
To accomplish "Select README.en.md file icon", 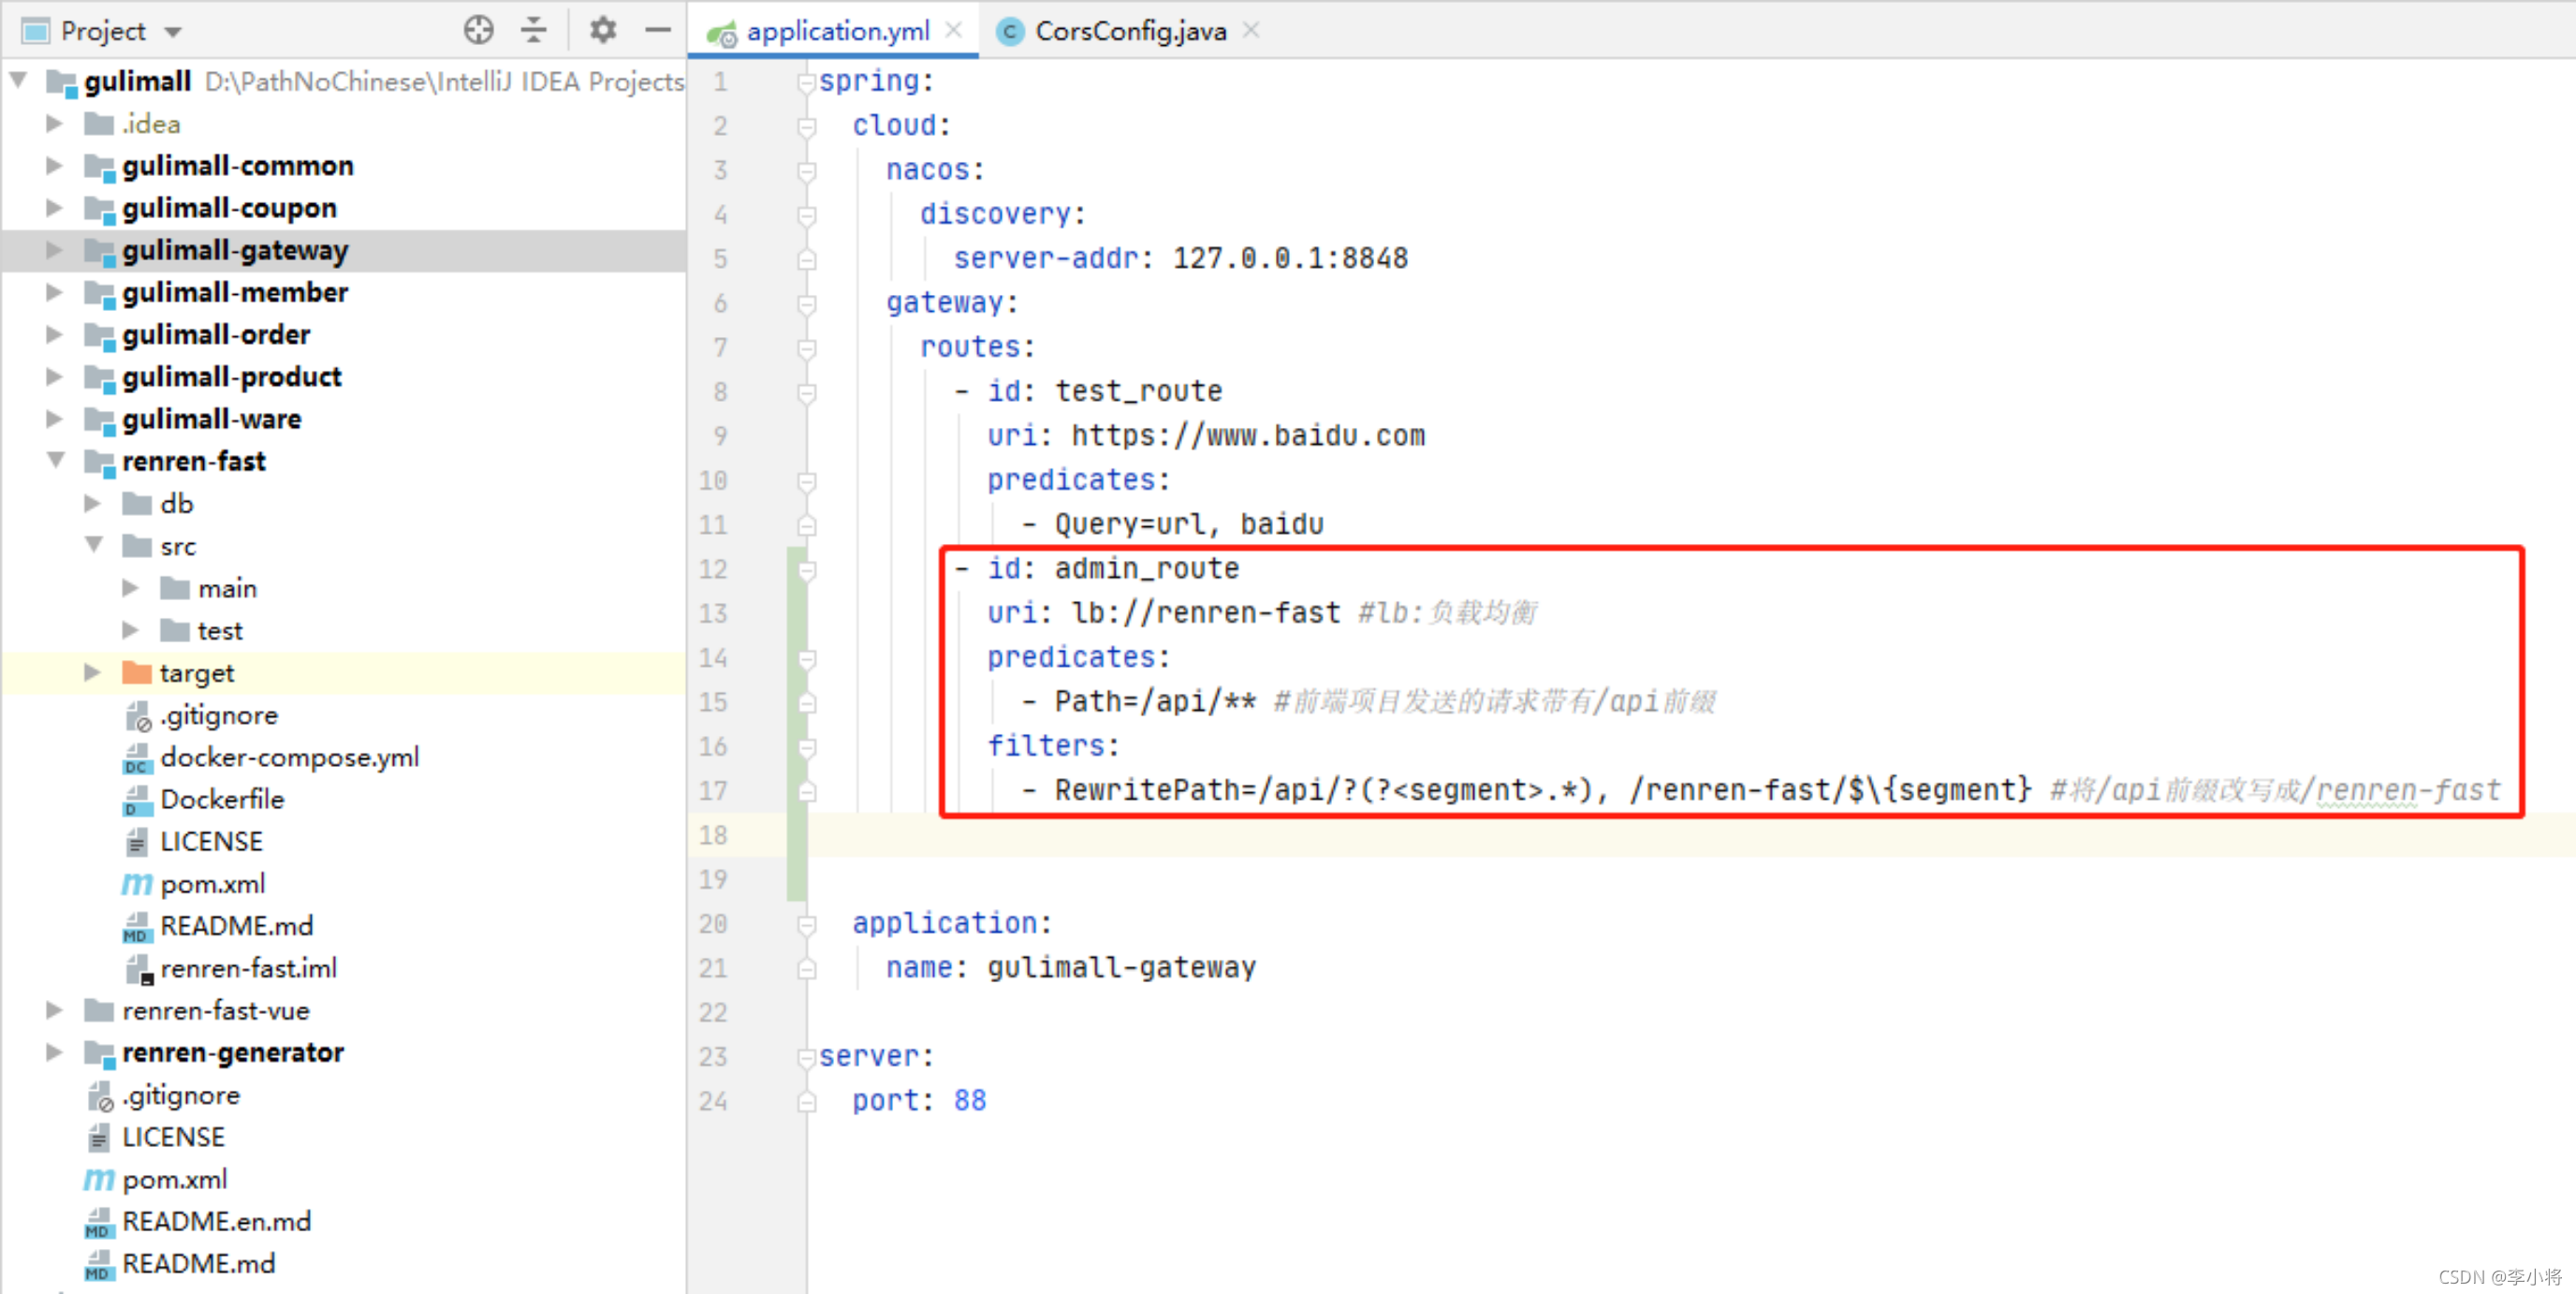I will [x=99, y=1222].
